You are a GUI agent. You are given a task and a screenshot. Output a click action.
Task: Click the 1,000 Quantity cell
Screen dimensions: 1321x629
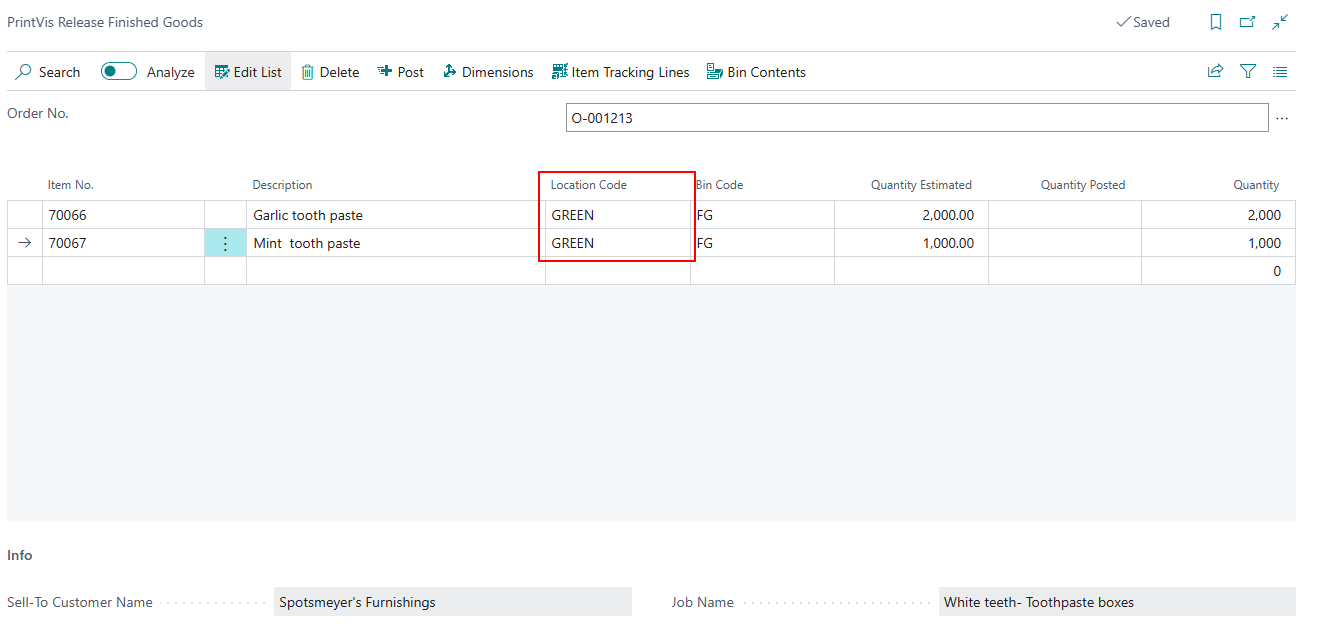[x=1218, y=243]
